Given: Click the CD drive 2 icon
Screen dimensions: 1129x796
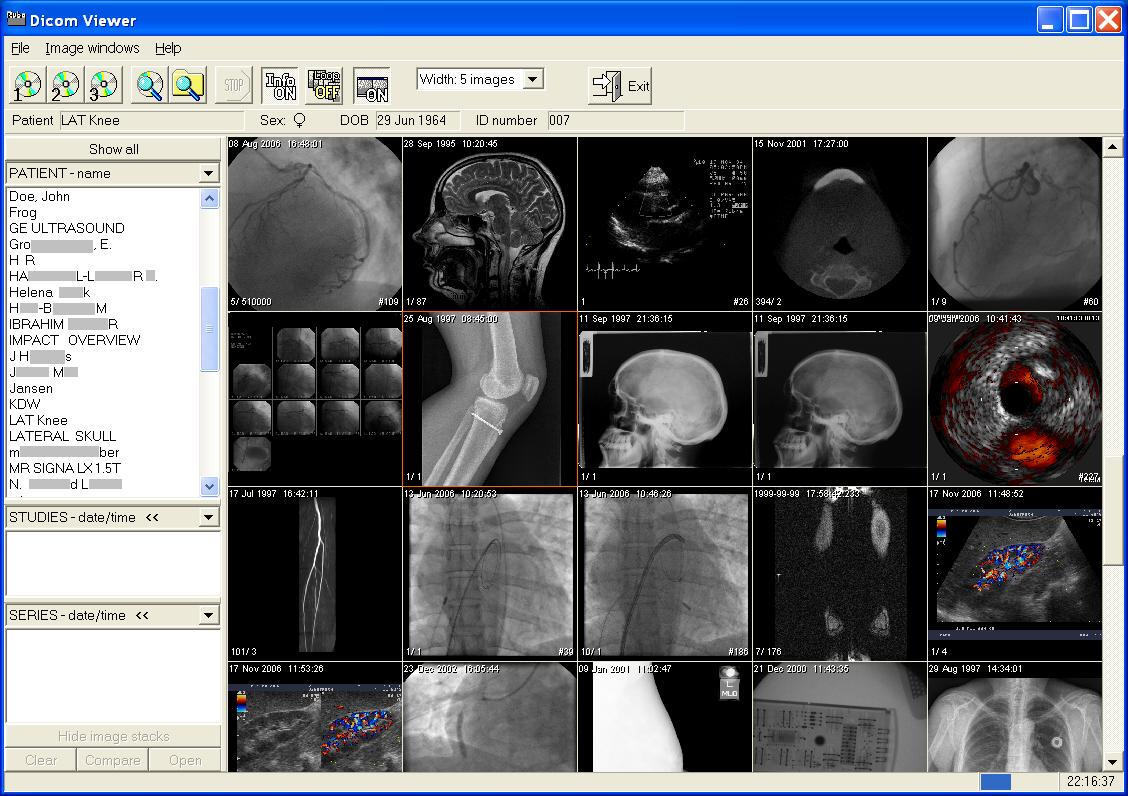Looking at the screenshot, I should [x=66, y=86].
